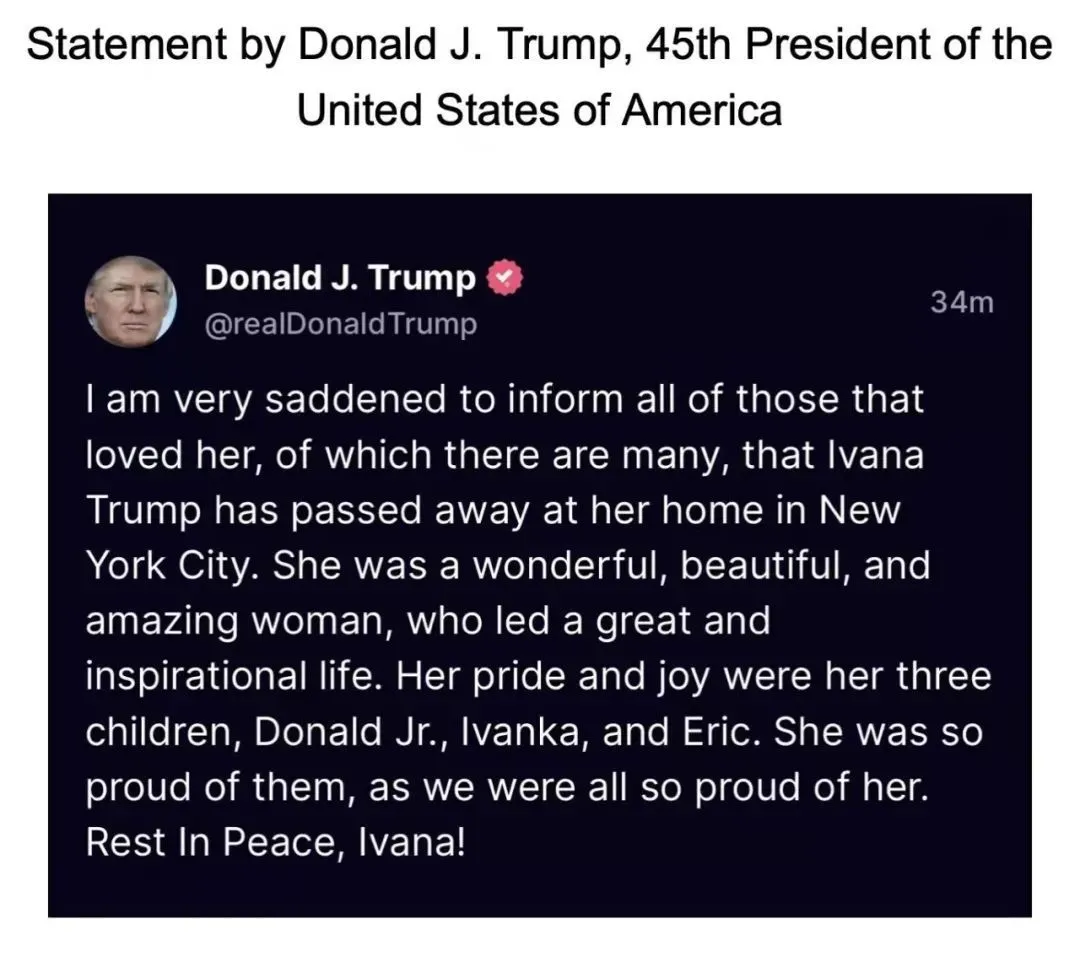Viewport: 1080px width, 968px height.
Task: Click the Donald J. Trump display name
Action: point(340,278)
